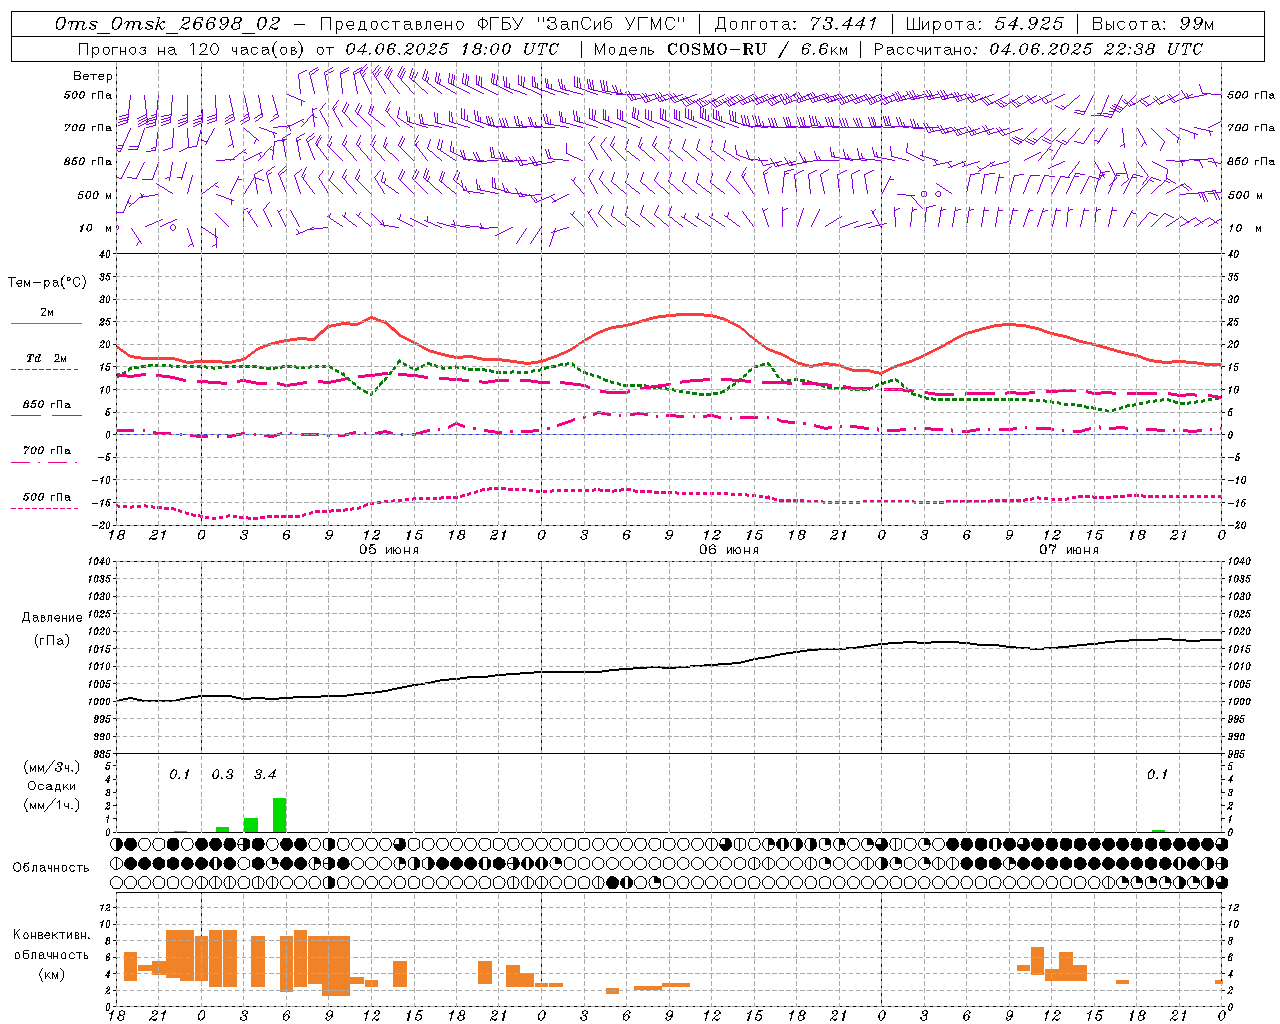Click the Облачность cloud cover label
Screen dimensions: 1280x1024
point(51,867)
